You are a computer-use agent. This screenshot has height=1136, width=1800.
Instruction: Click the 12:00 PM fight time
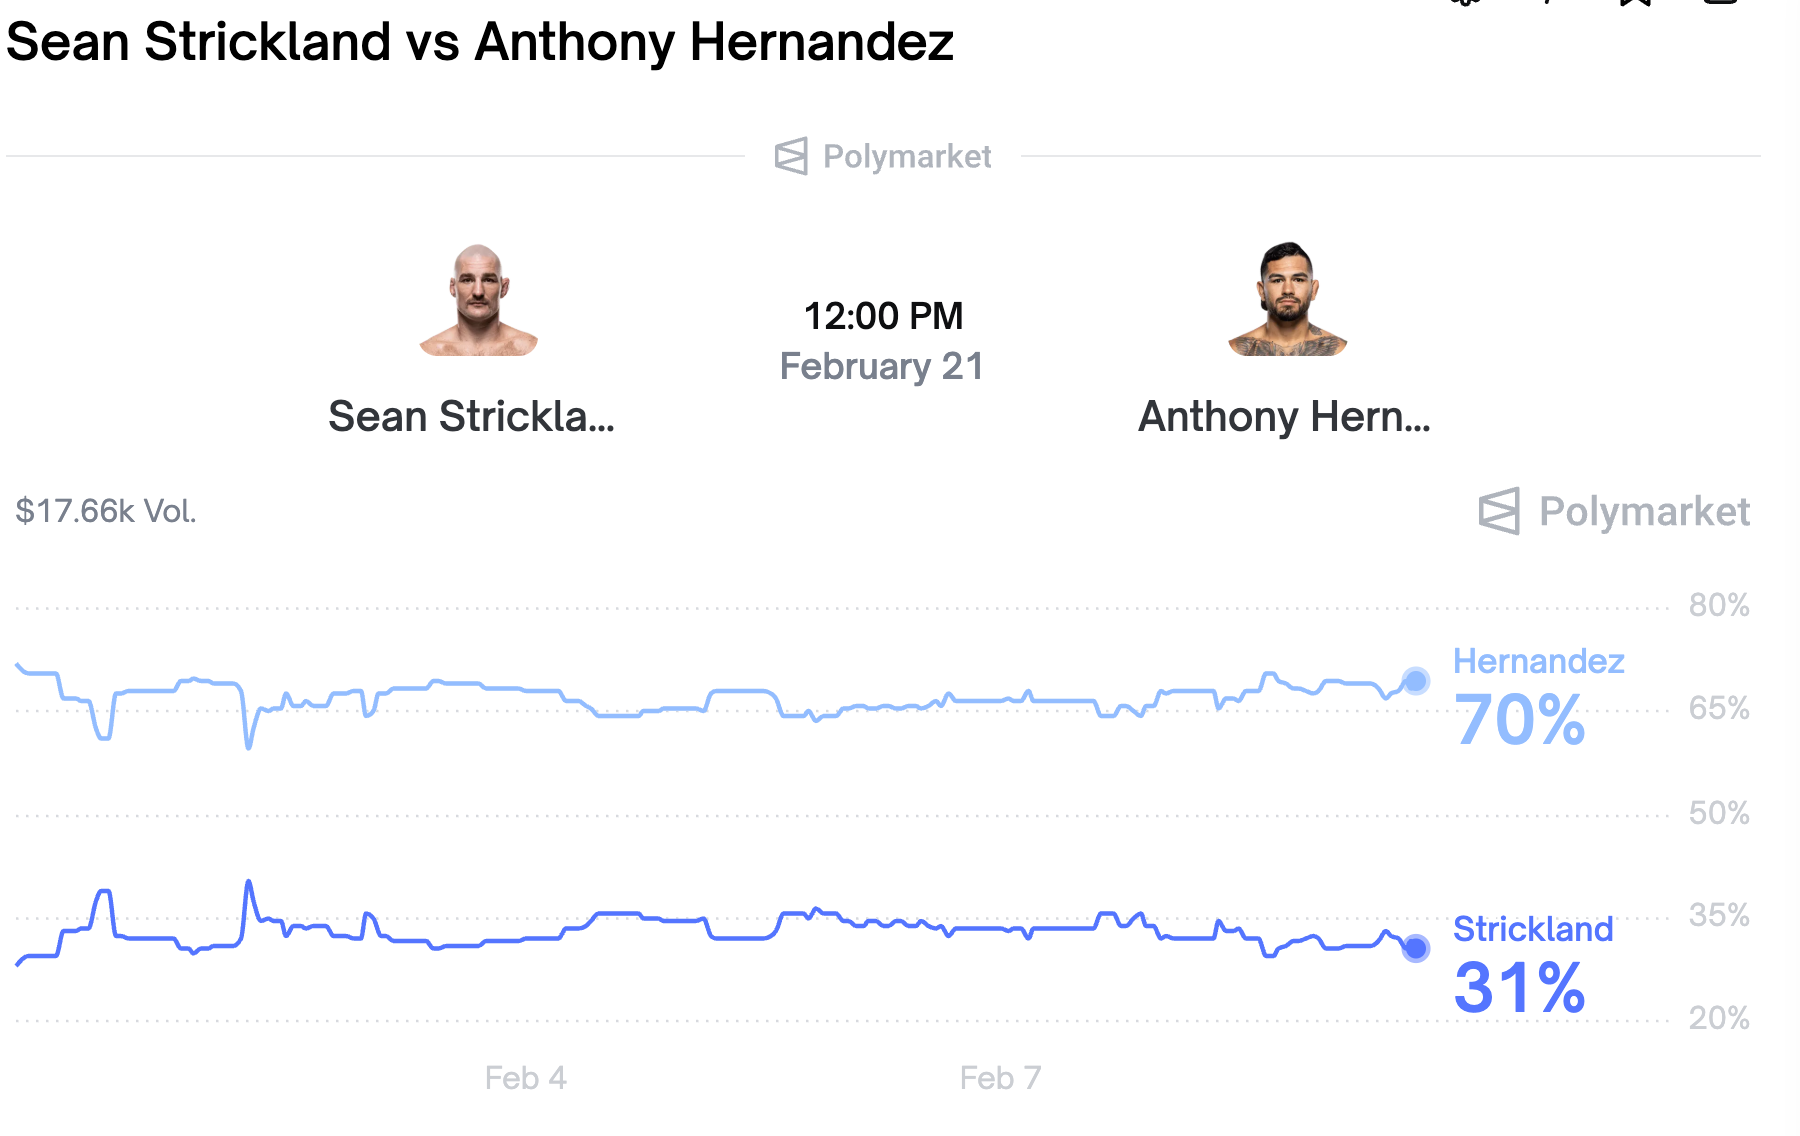883,316
